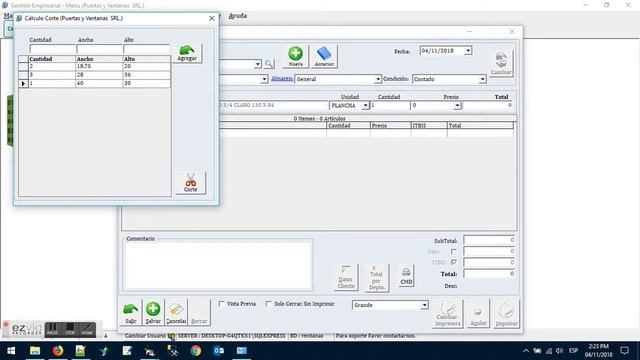
Task: Click the taskbar clock showing 2:23 PM
Action: point(599,351)
